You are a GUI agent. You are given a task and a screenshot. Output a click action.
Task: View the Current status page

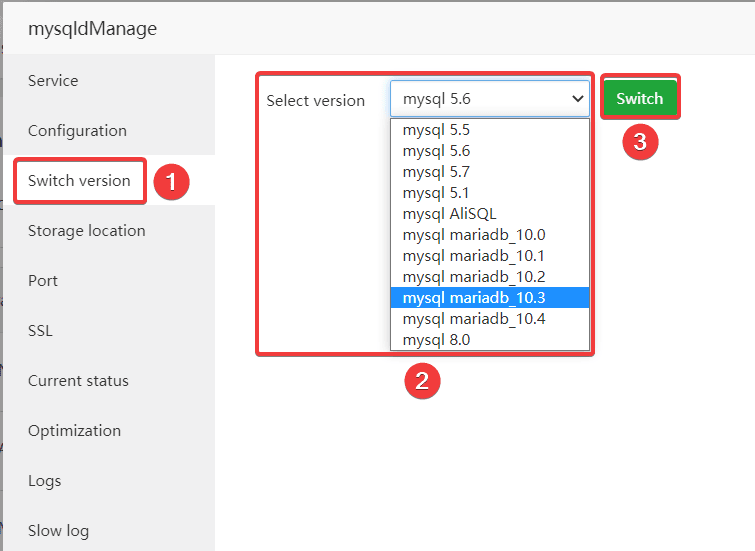point(78,381)
